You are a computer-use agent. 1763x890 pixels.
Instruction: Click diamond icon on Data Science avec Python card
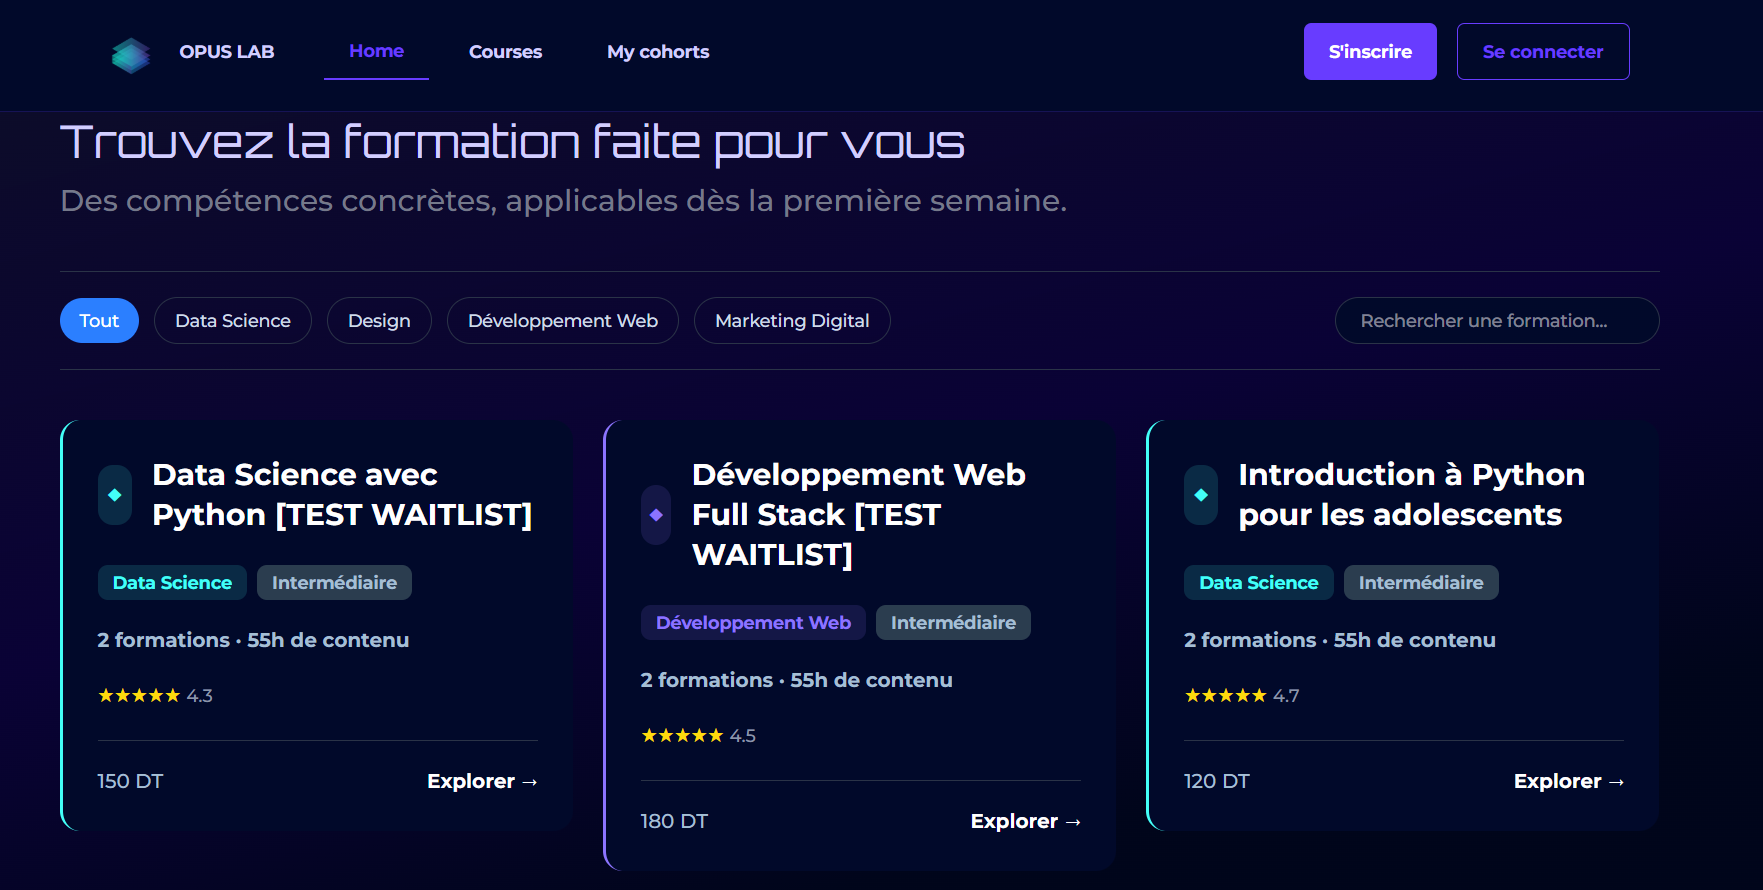click(x=115, y=495)
